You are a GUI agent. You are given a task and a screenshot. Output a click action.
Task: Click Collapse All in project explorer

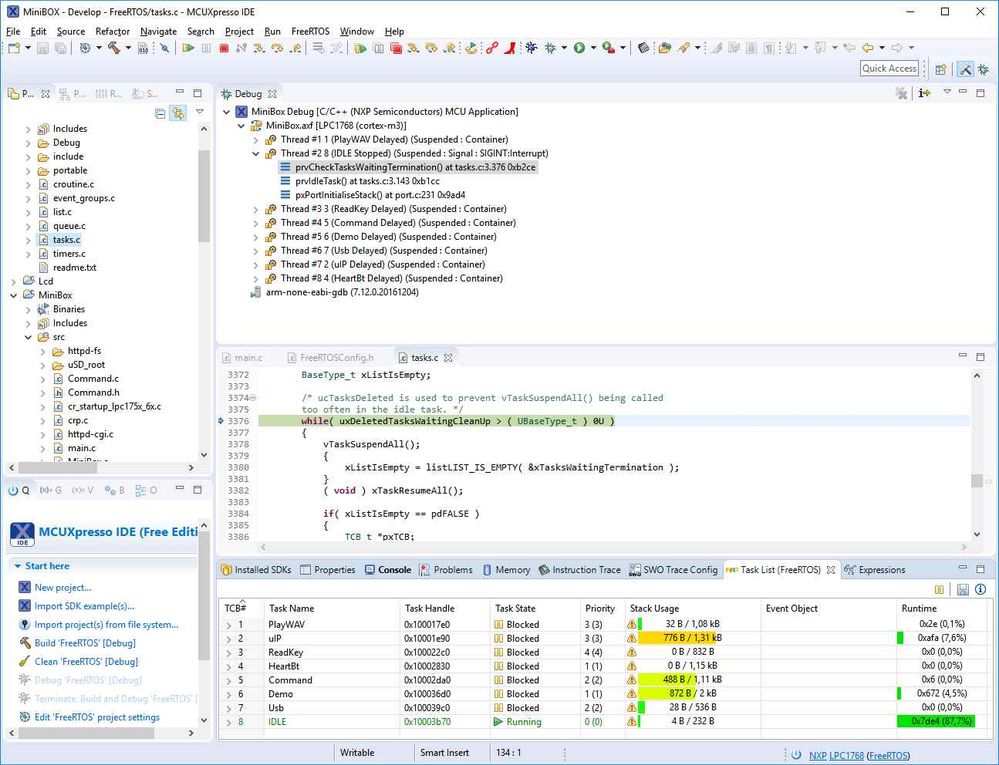point(160,114)
